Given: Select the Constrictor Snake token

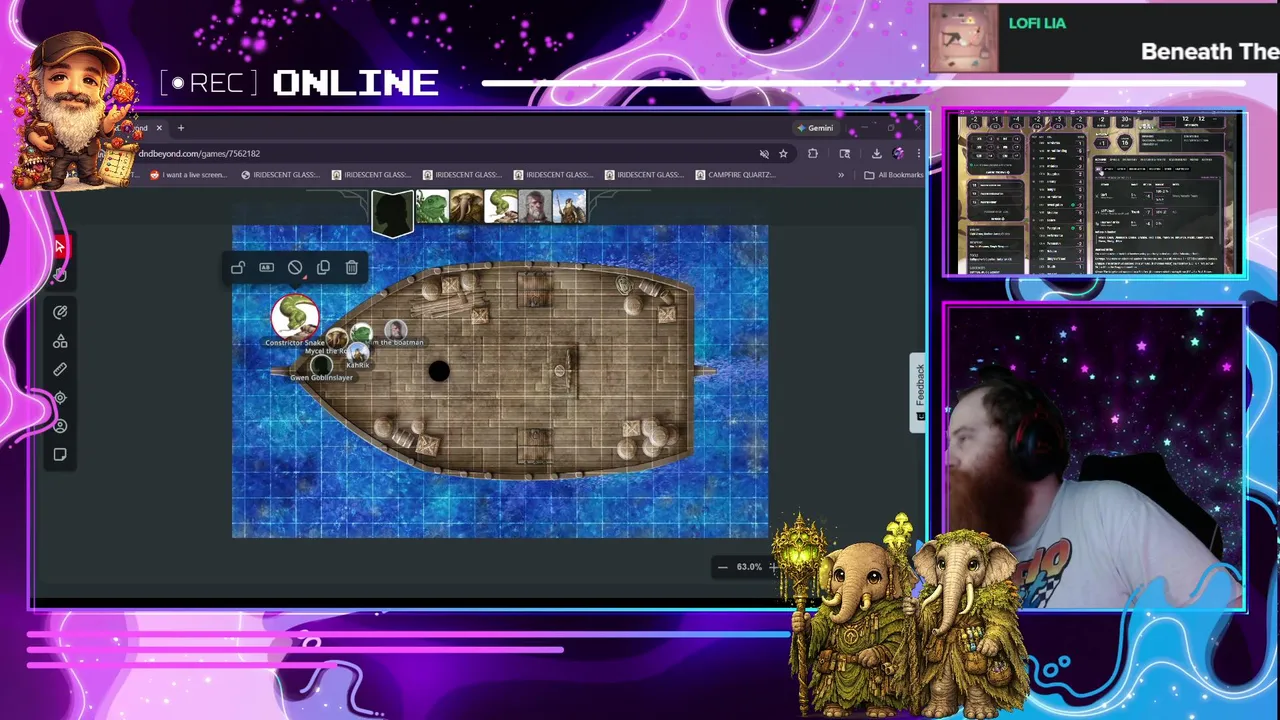Looking at the screenshot, I should (294, 317).
